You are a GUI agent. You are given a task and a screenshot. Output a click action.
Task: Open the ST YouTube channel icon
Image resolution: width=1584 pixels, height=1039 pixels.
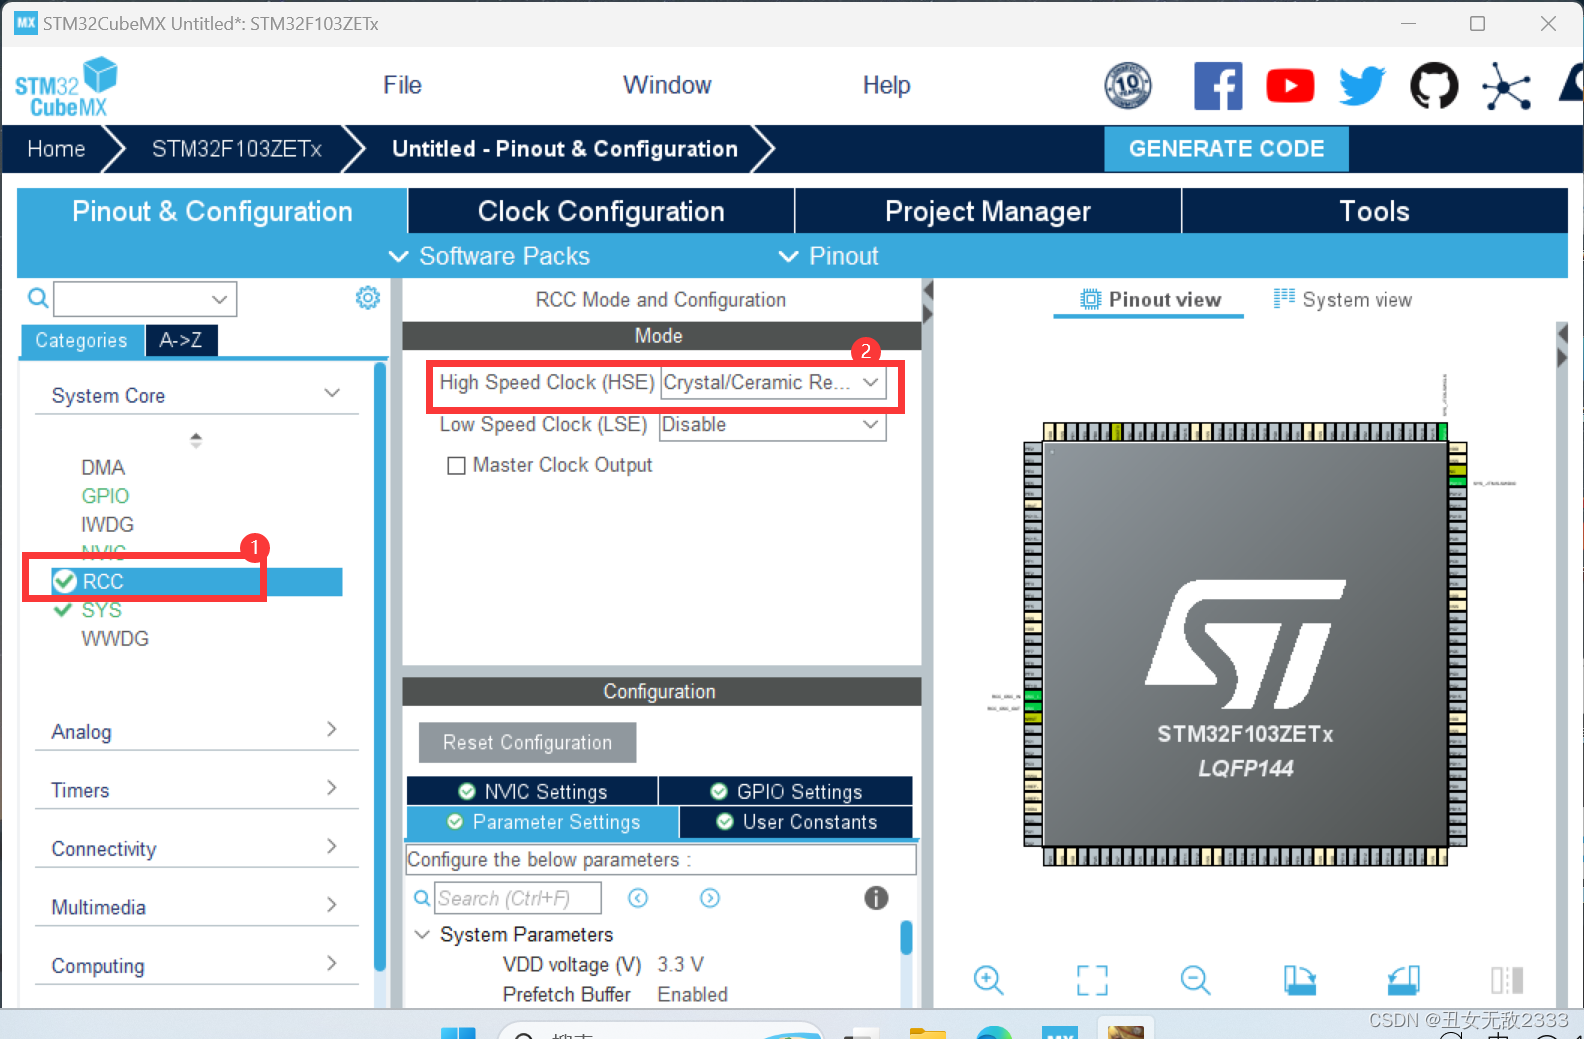pyautogui.click(x=1290, y=86)
